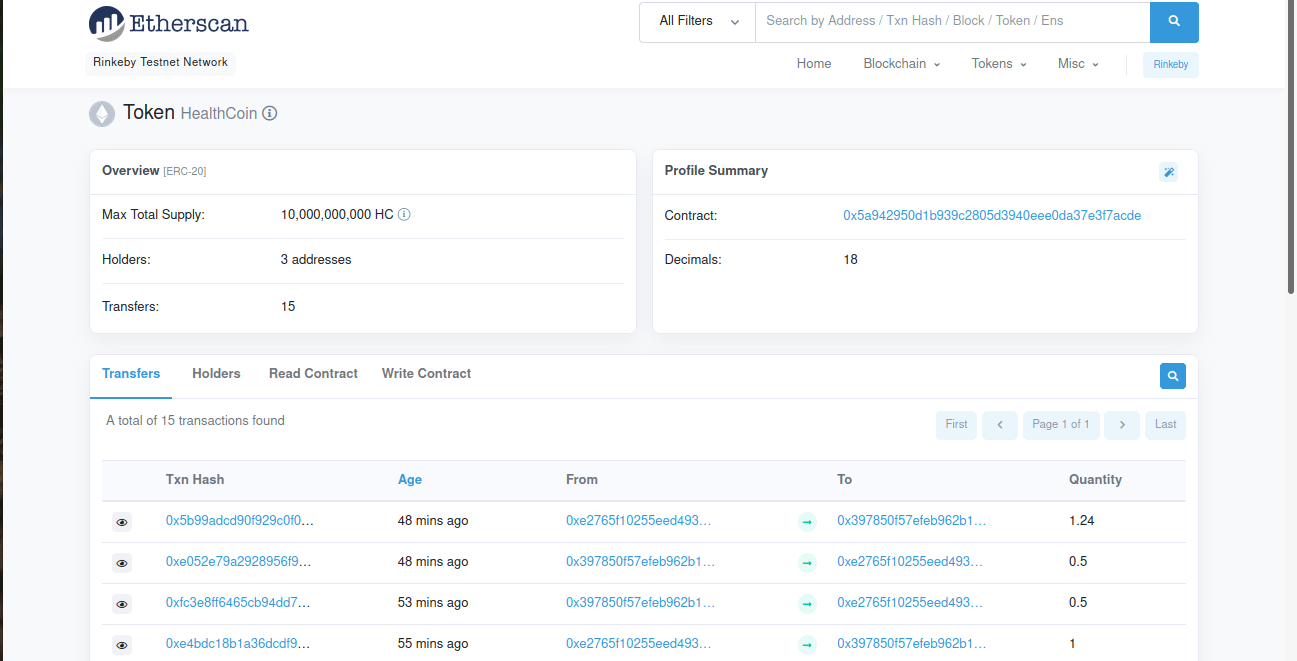Click the 10,000,000,000 HC supply value
Viewport: 1297px width, 661px height.
[x=337, y=215]
